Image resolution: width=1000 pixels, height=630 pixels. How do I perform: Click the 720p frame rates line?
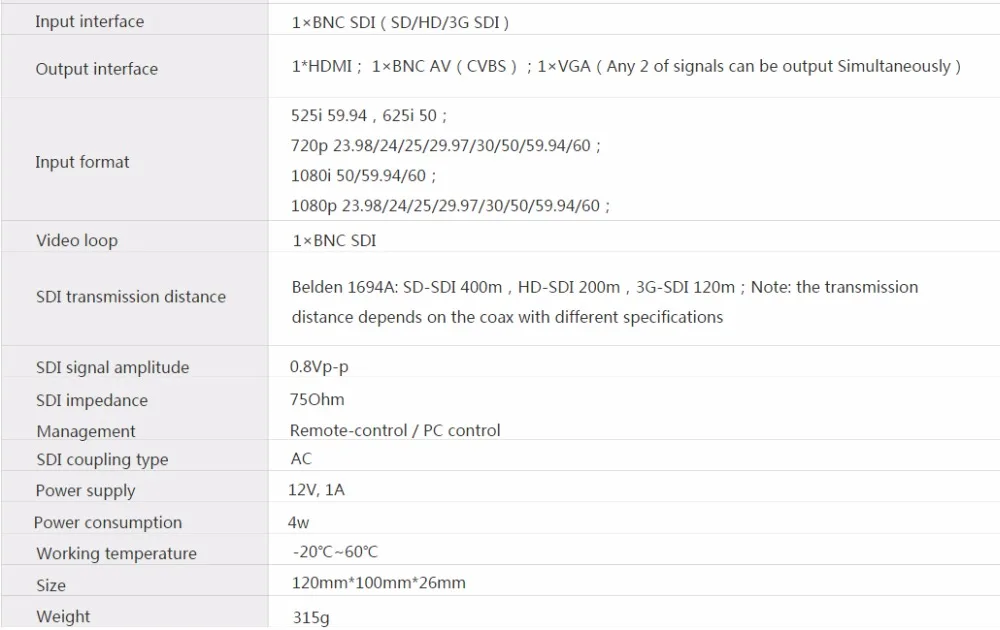tap(445, 145)
